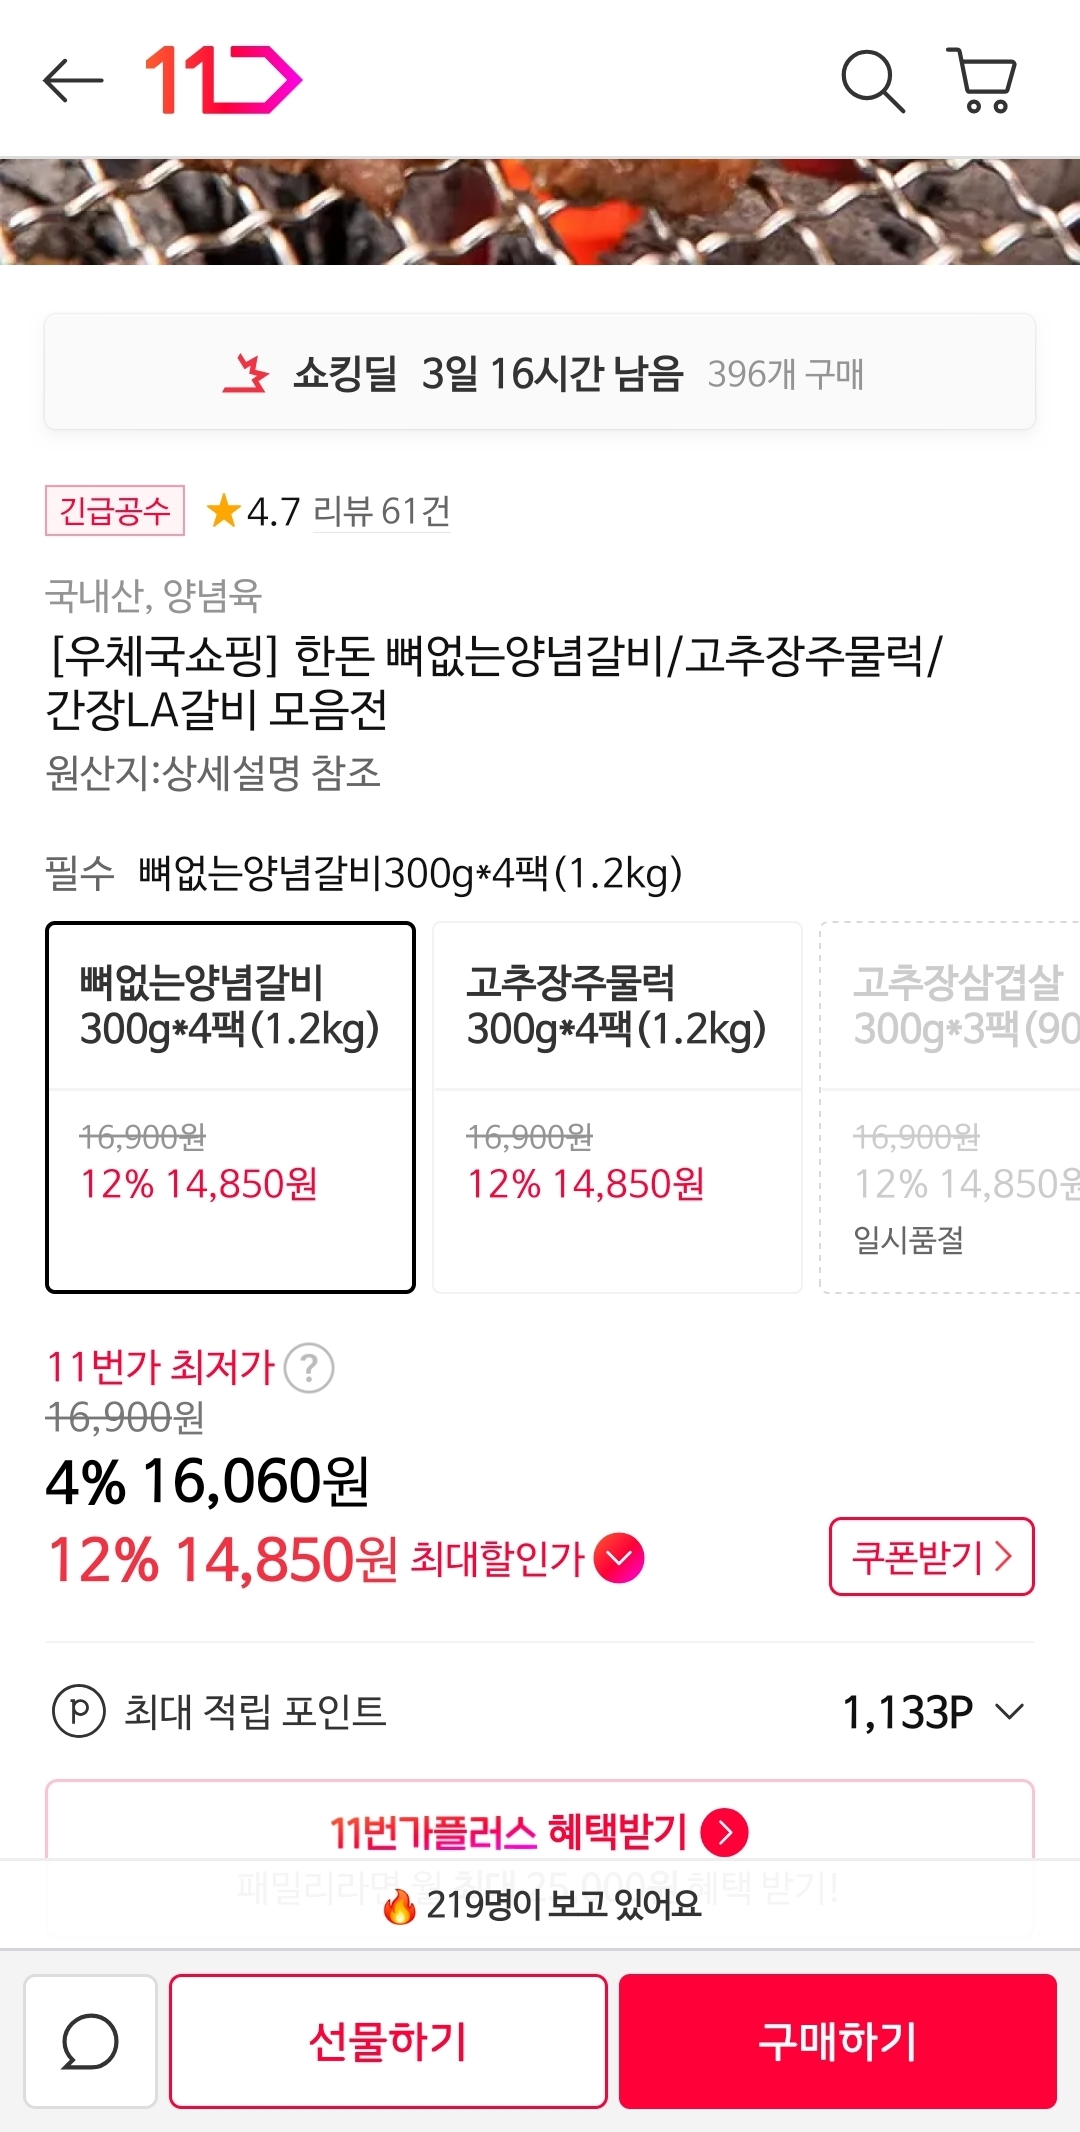Expand the 1,133P points chevron
The height and width of the screenshot is (2132, 1080).
[x=1010, y=1711]
